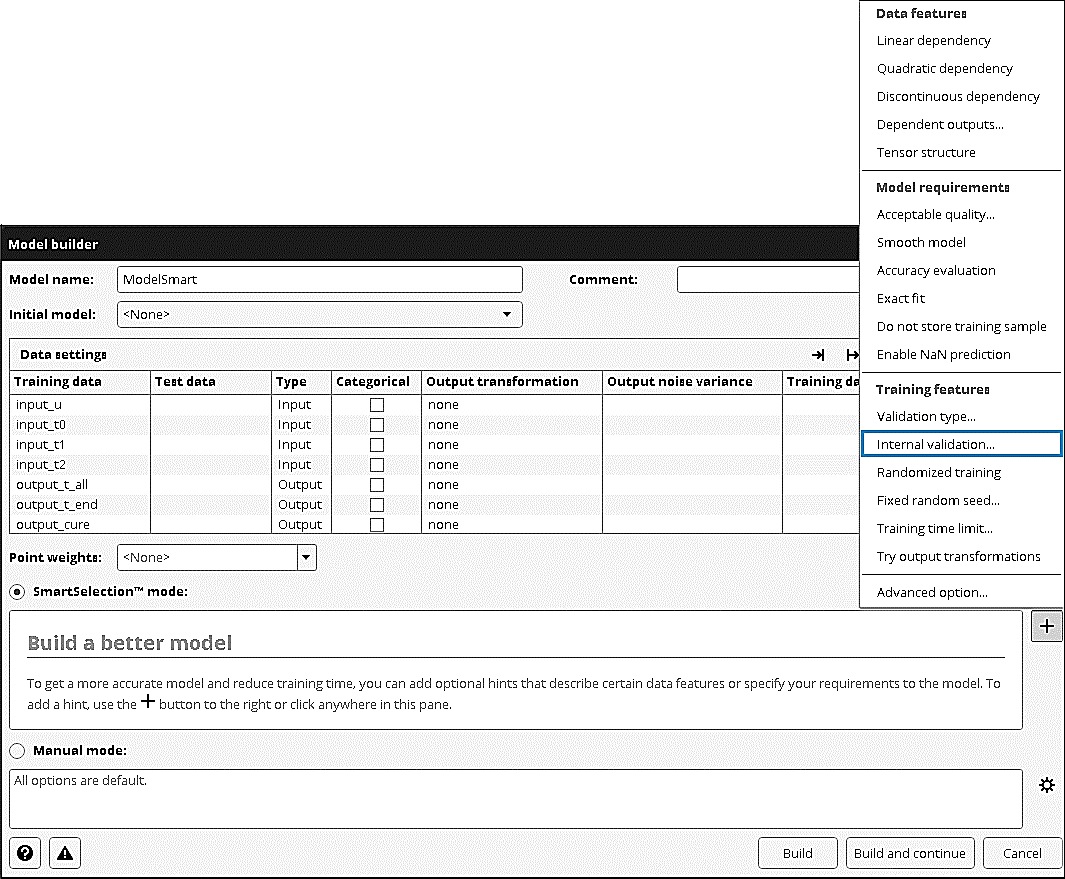
Task: Select Try output transformations
Action: coord(958,556)
